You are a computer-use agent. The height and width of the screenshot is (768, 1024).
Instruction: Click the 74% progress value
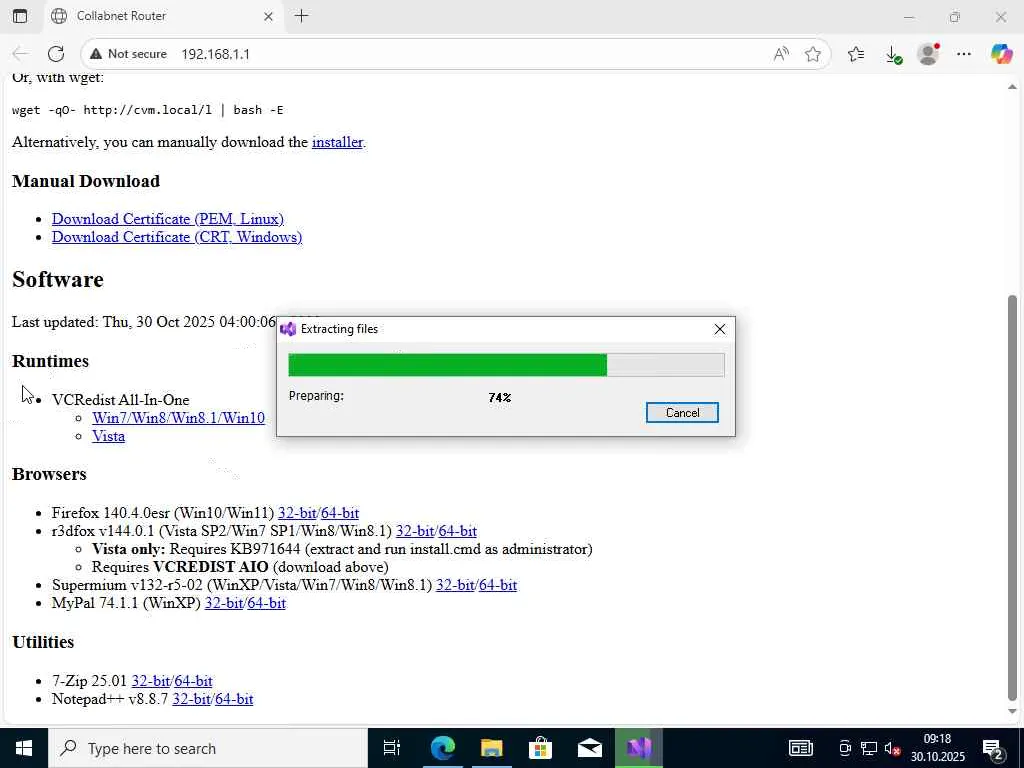tap(500, 397)
